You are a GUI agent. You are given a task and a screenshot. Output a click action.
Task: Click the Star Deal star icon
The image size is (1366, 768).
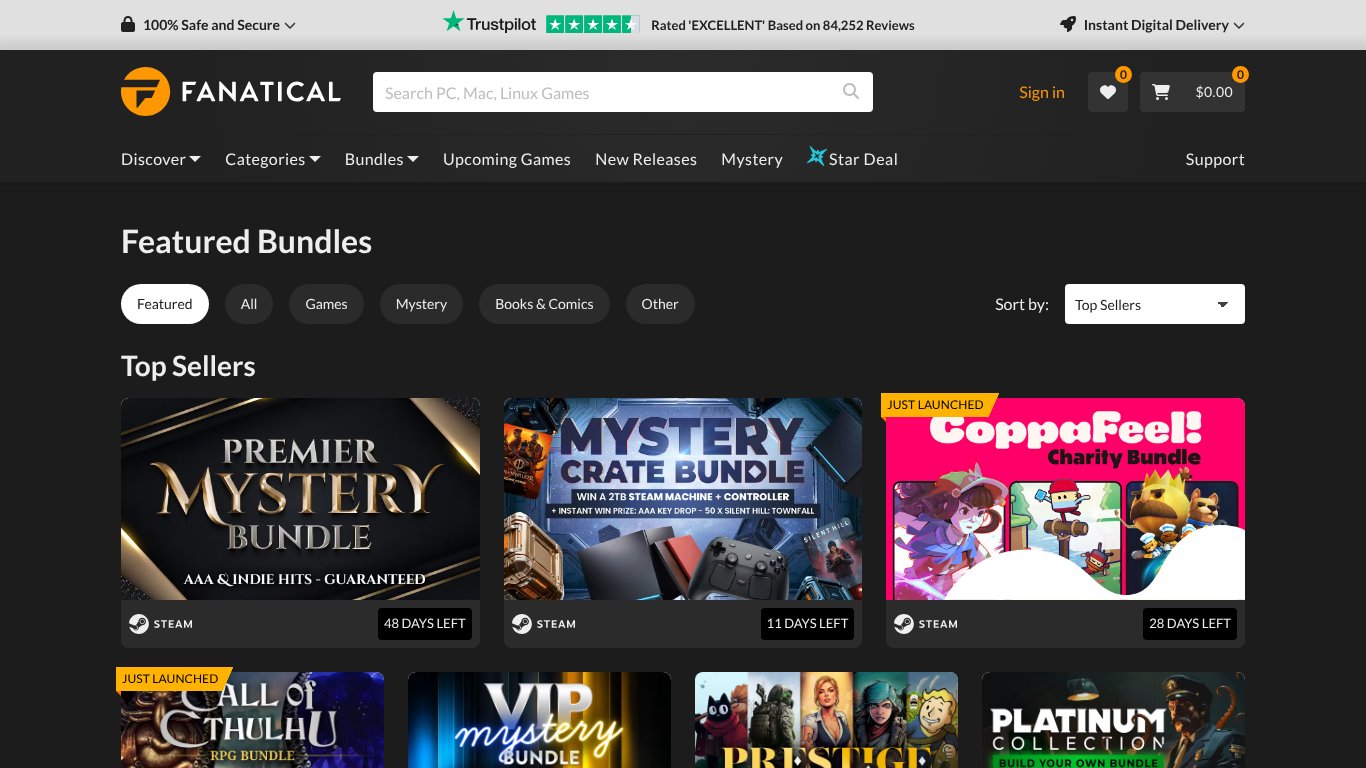816,157
